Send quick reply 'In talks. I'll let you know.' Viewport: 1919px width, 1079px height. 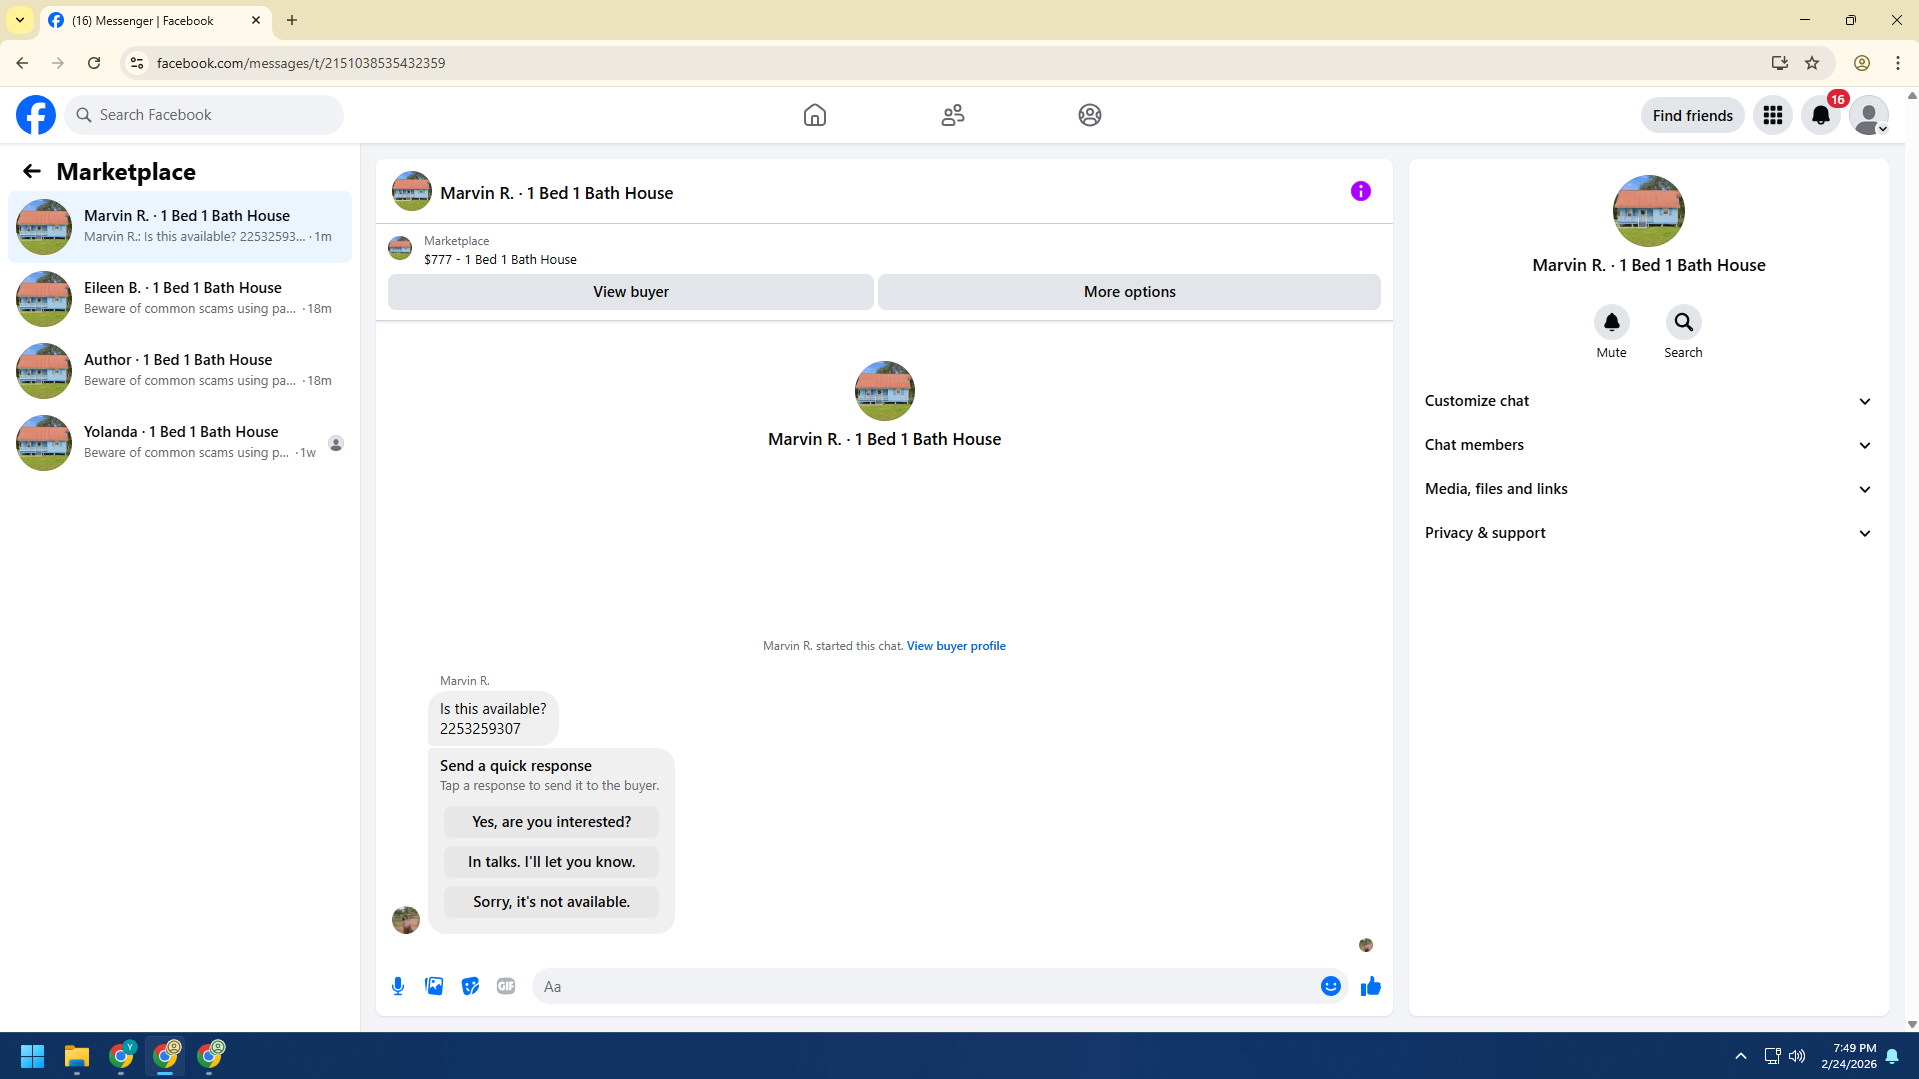[551, 862]
